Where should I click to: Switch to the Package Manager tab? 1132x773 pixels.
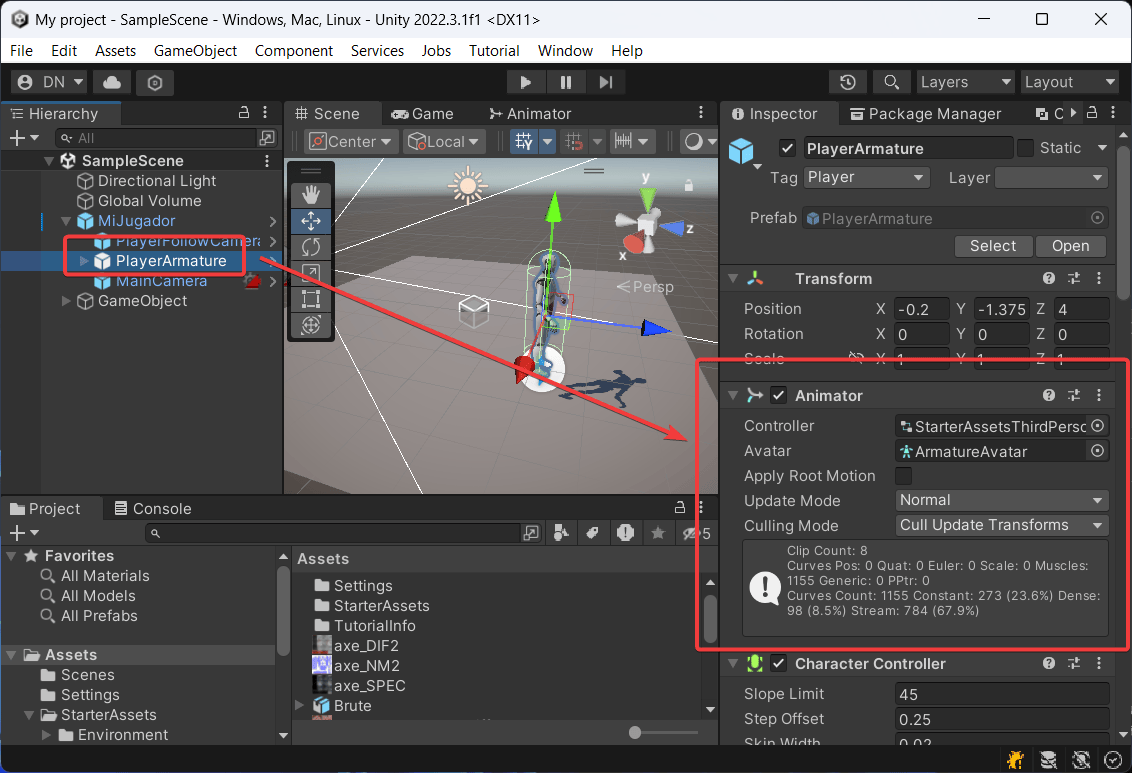tap(925, 114)
